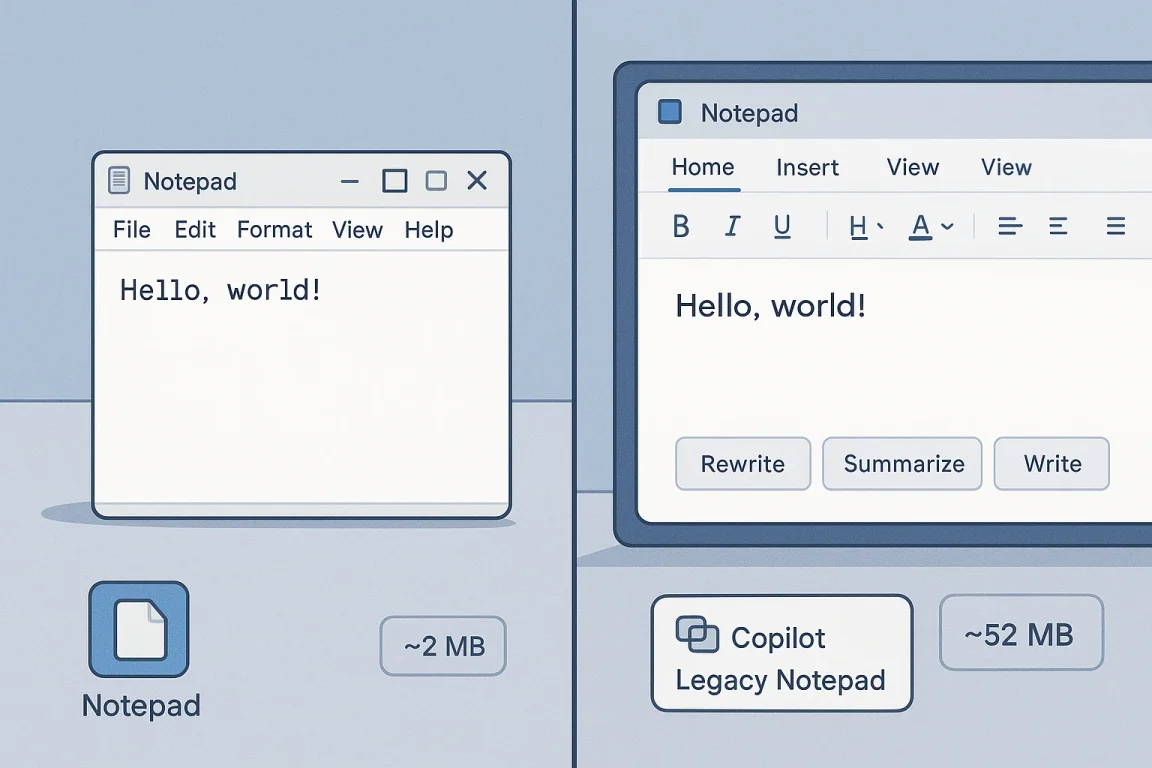The width and height of the screenshot is (1152, 768).
Task: Click the status bar strip of classic Notepad
Action: pos(301,509)
